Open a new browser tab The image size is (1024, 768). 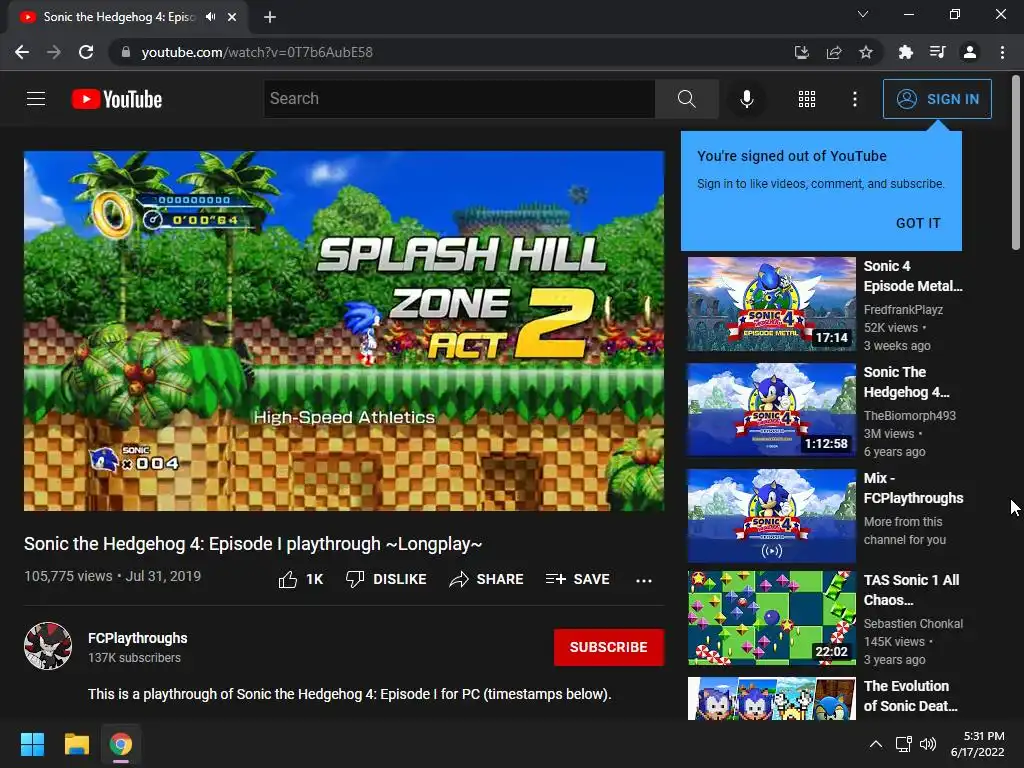[270, 17]
